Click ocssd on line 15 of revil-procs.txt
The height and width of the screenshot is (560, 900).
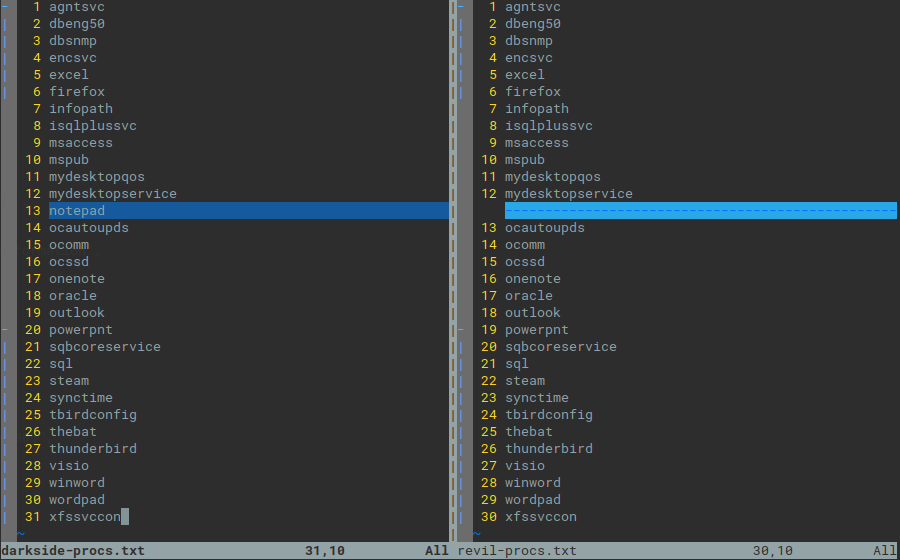tap(525, 262)
